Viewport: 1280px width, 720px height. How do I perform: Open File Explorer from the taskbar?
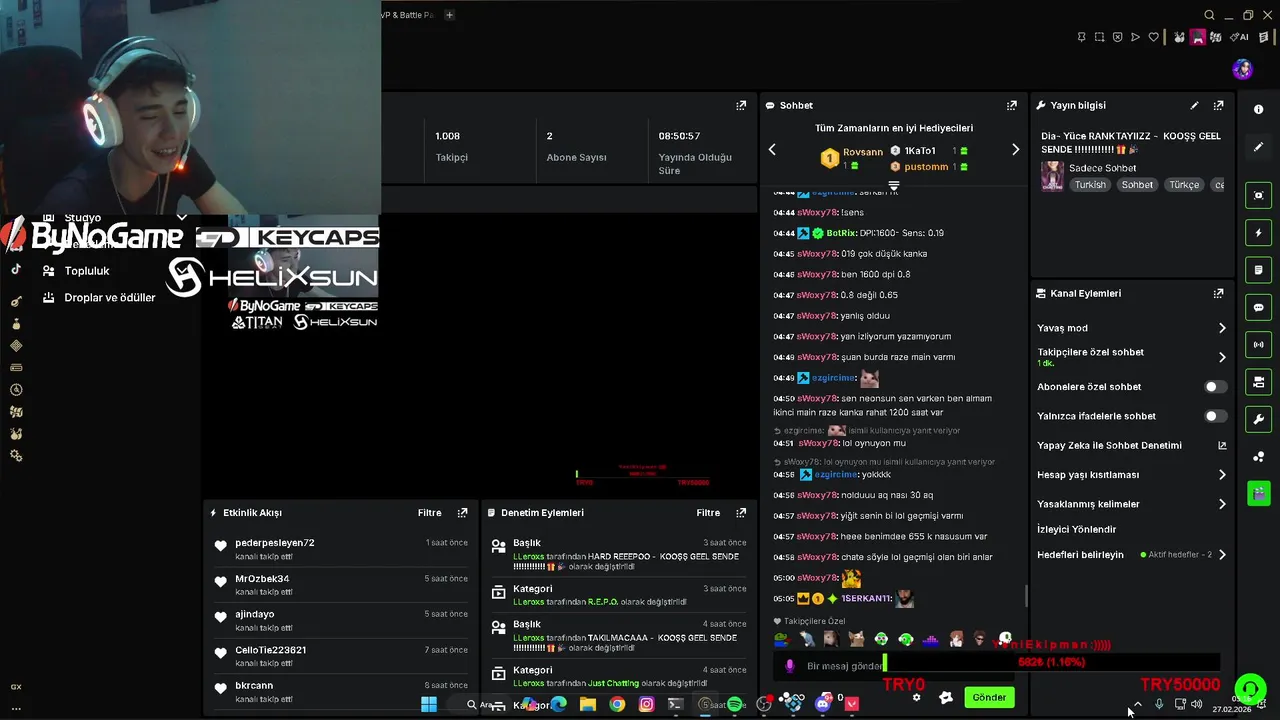pos(588,704)
